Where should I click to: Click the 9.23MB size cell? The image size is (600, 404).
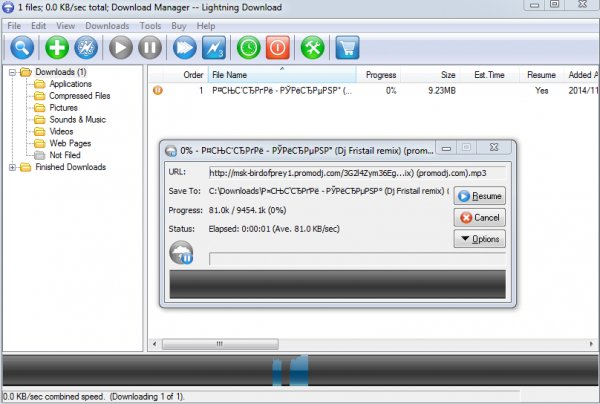pyautogui.click(x=442, y=91)
